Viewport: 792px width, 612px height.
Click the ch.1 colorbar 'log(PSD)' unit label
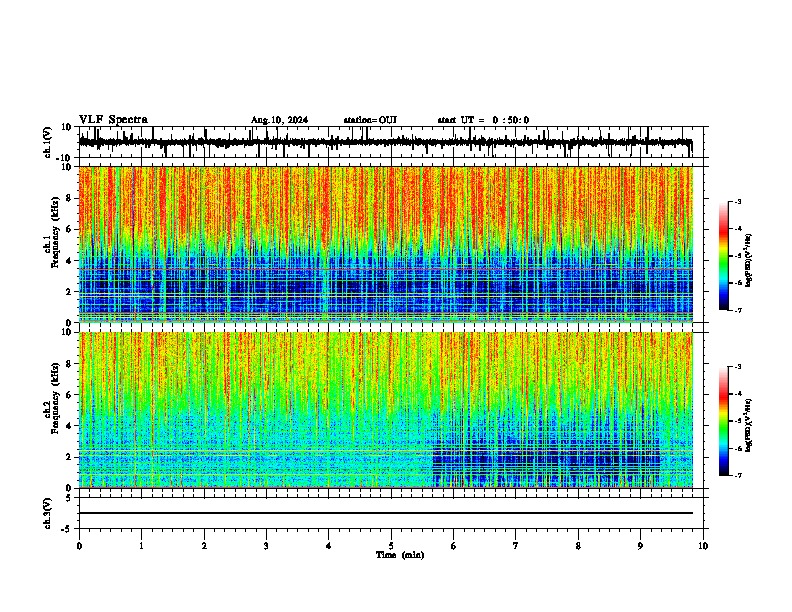pyautogui.click(x=749, y=260)
